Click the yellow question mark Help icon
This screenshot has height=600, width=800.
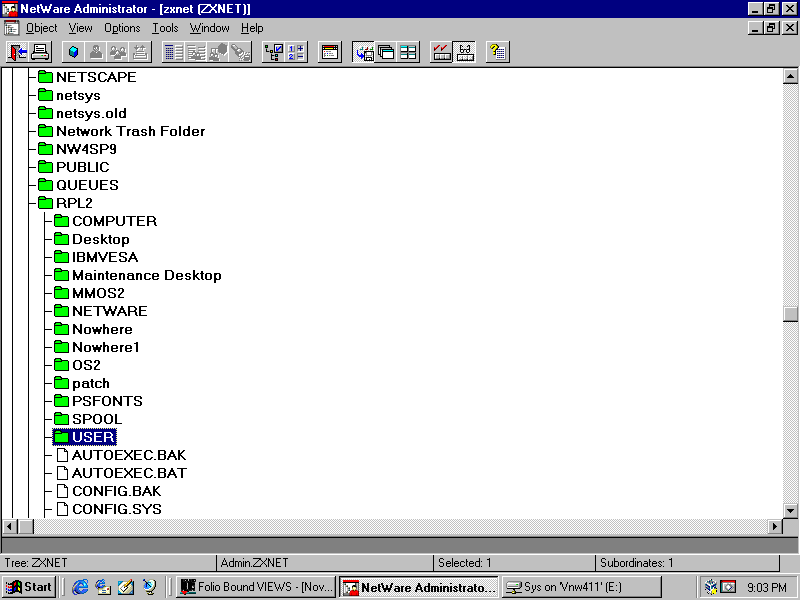coord(498,52)
